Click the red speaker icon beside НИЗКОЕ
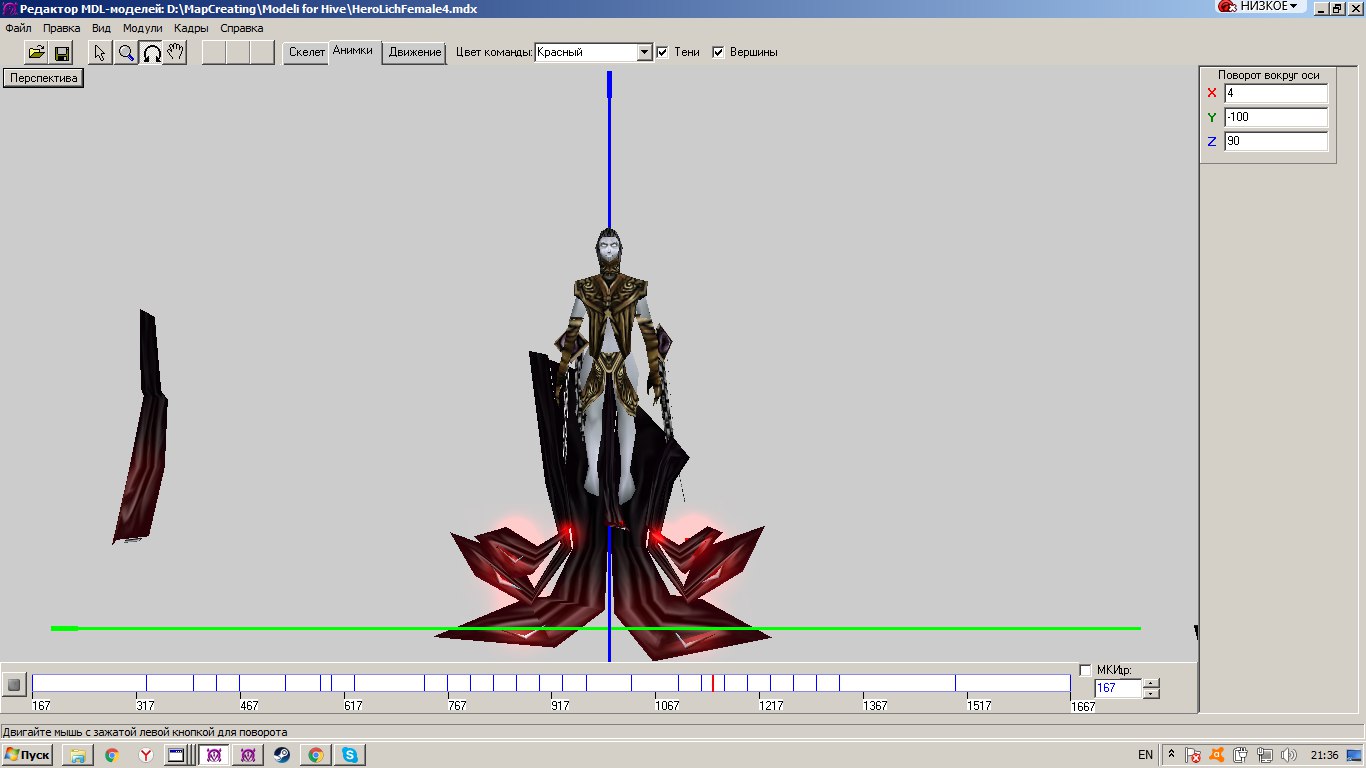The width and height of the screenshot is (1366, 768). (x=1226, y=6)
